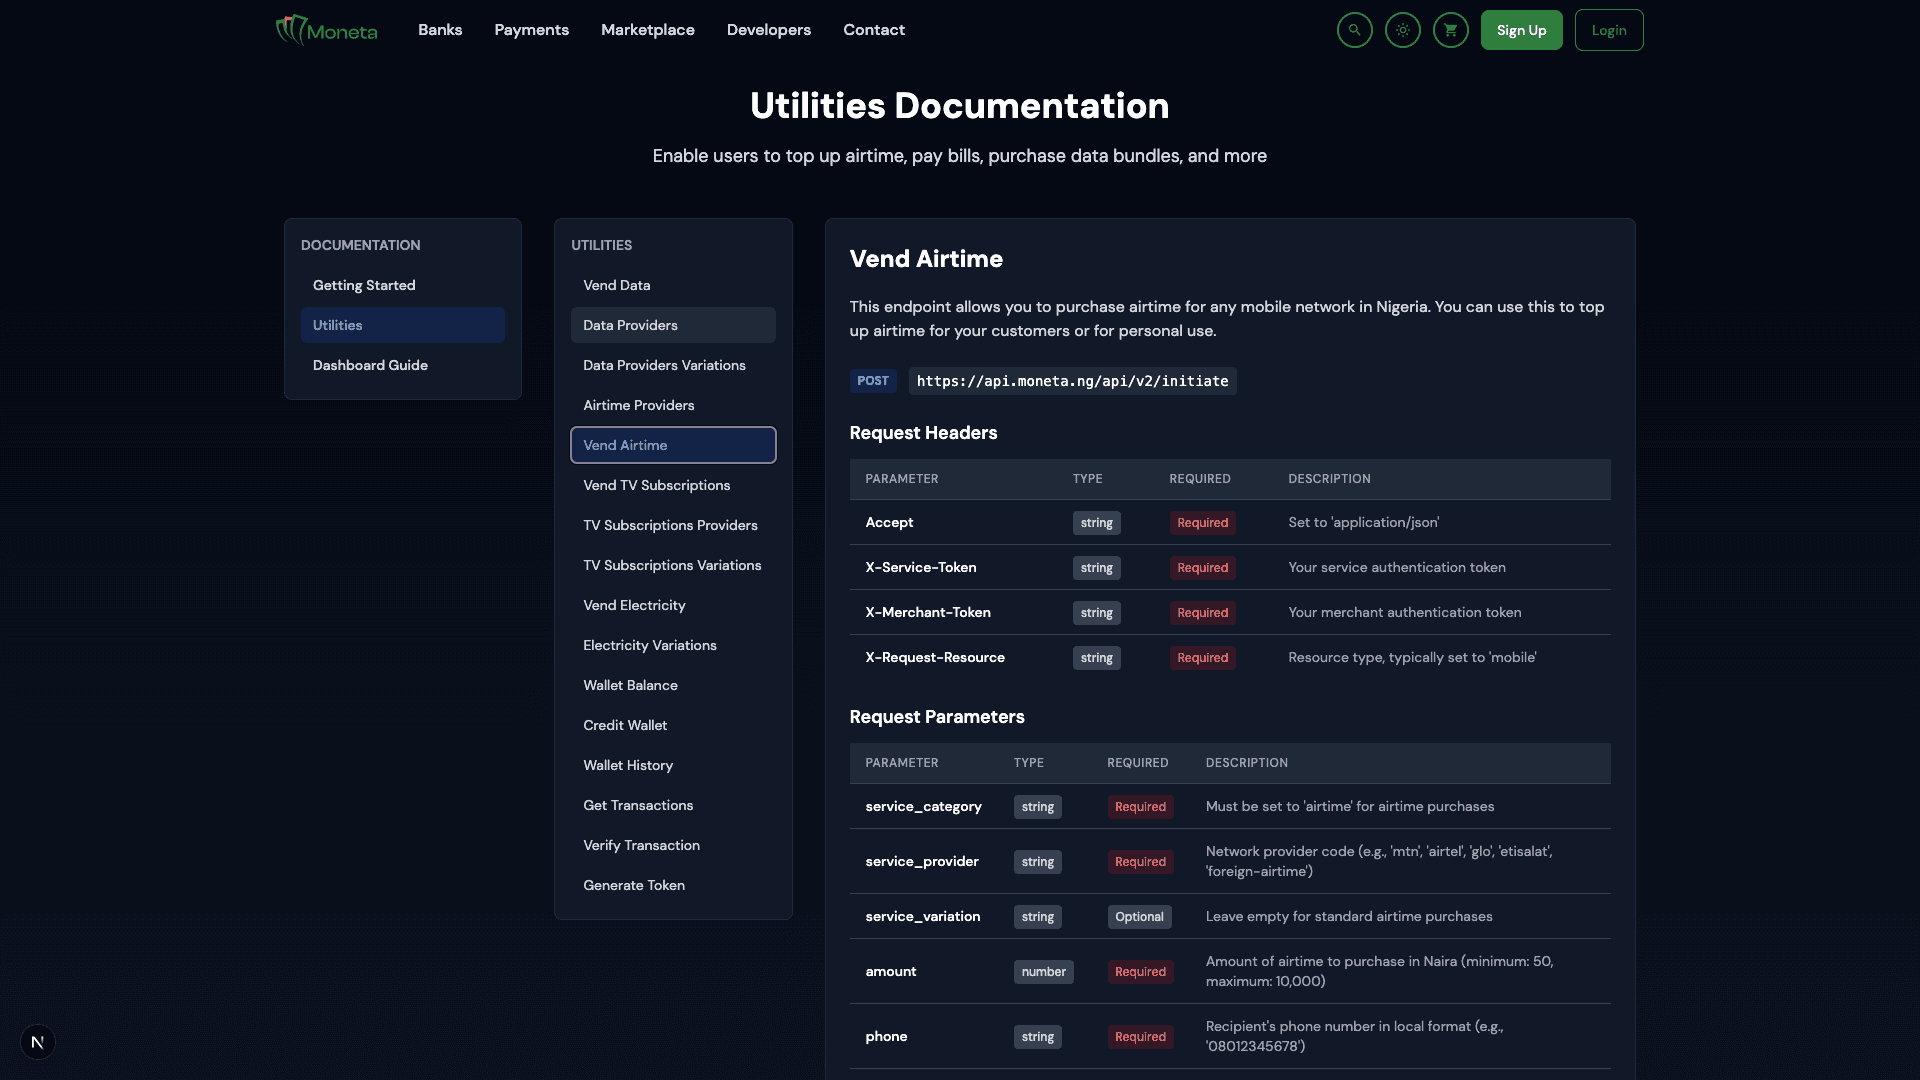1920x1080 pixels.
Task: Click the amount parameter name
Action: click(x=890, y=971)
